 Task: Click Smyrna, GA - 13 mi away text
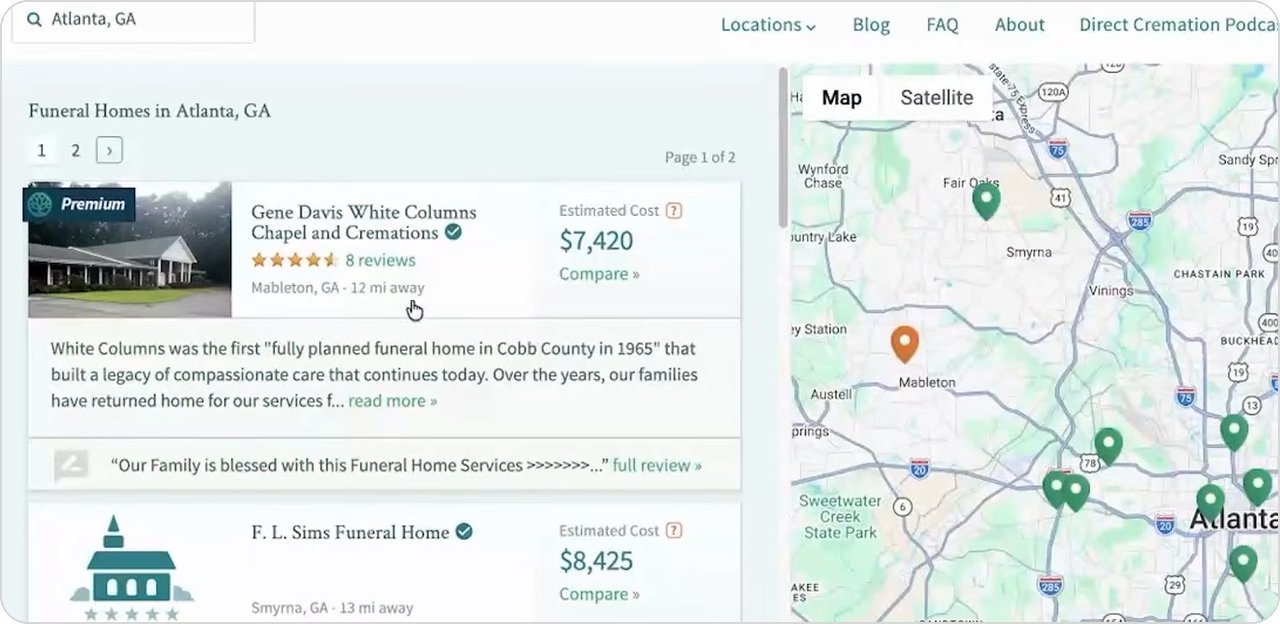pyautogui.click(x=332, y=608)
